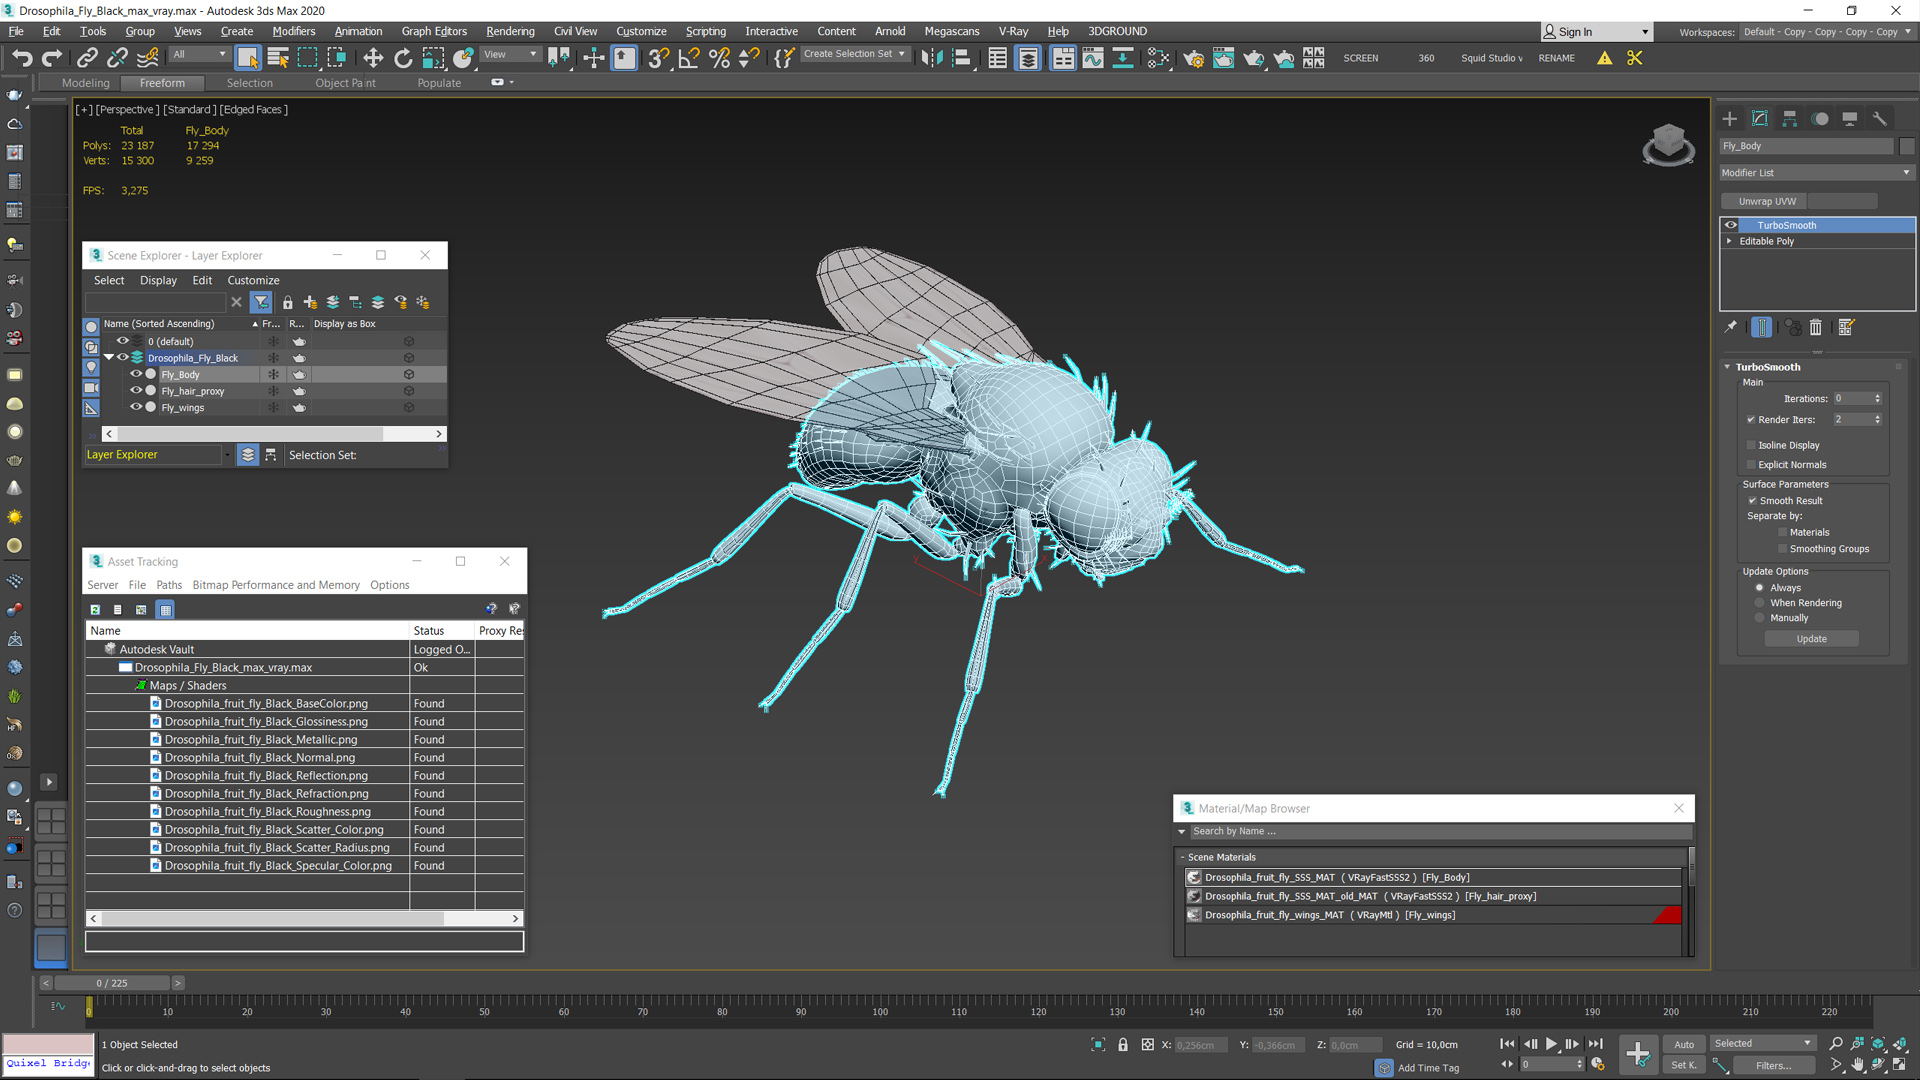Open Rendered Frame Window icon
Viewport: 1920px width, 1080px height.
click(x=1223, y=58)
